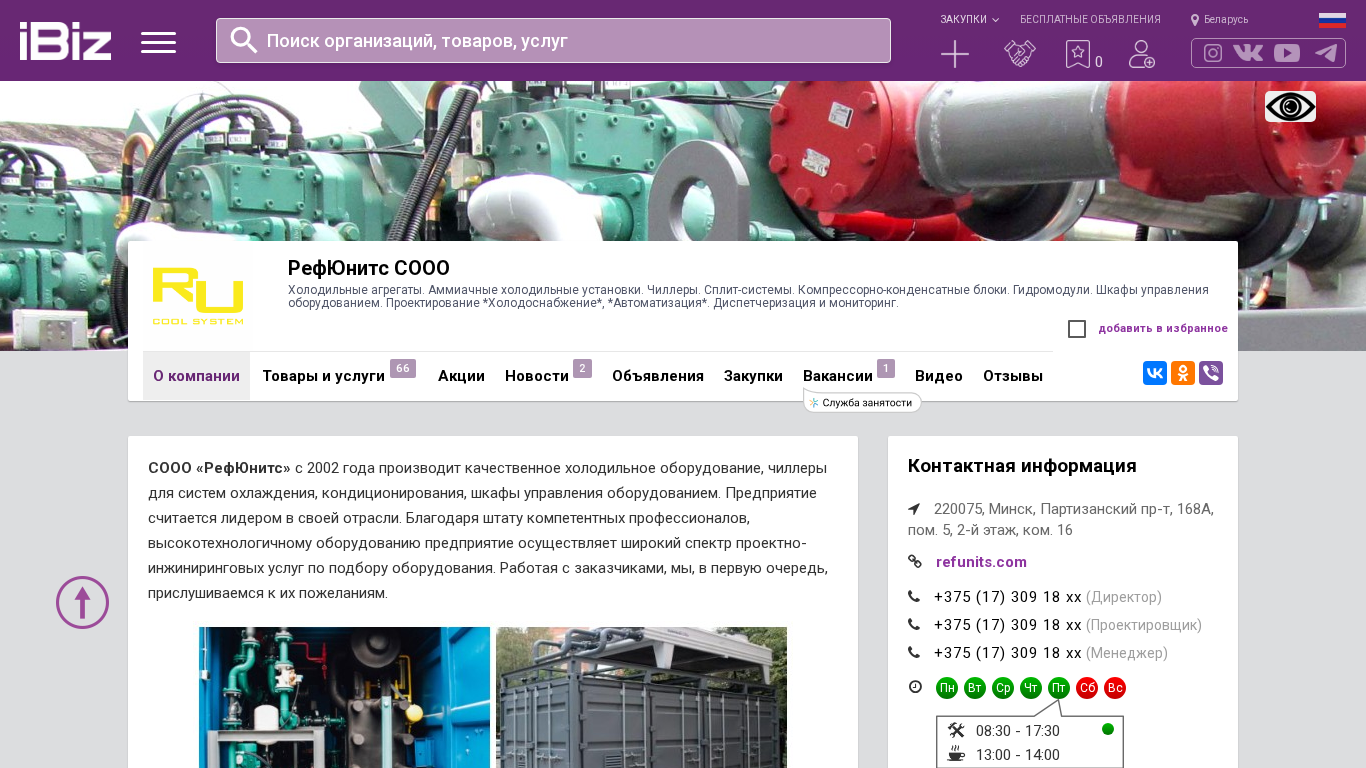Viewport: 1366px width, 768px height.
Task: Select Tuesday 'Вт' schedule day
Action: tap(975, 688)
